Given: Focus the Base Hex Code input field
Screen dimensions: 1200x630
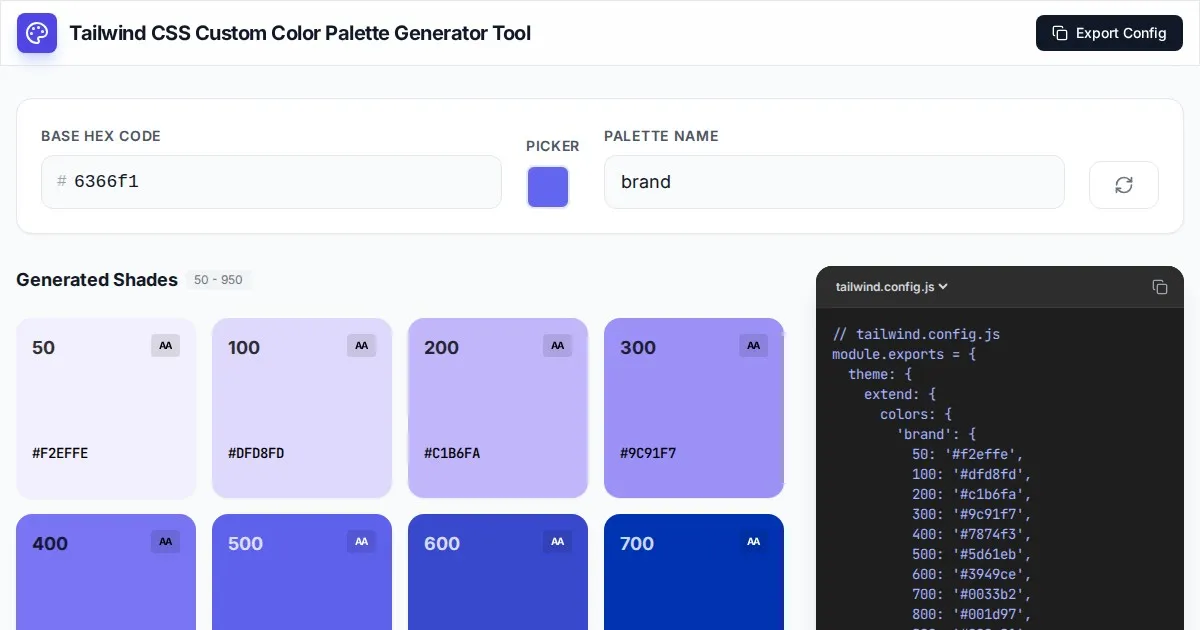Looking at the screenshot, I should point(280,182).
